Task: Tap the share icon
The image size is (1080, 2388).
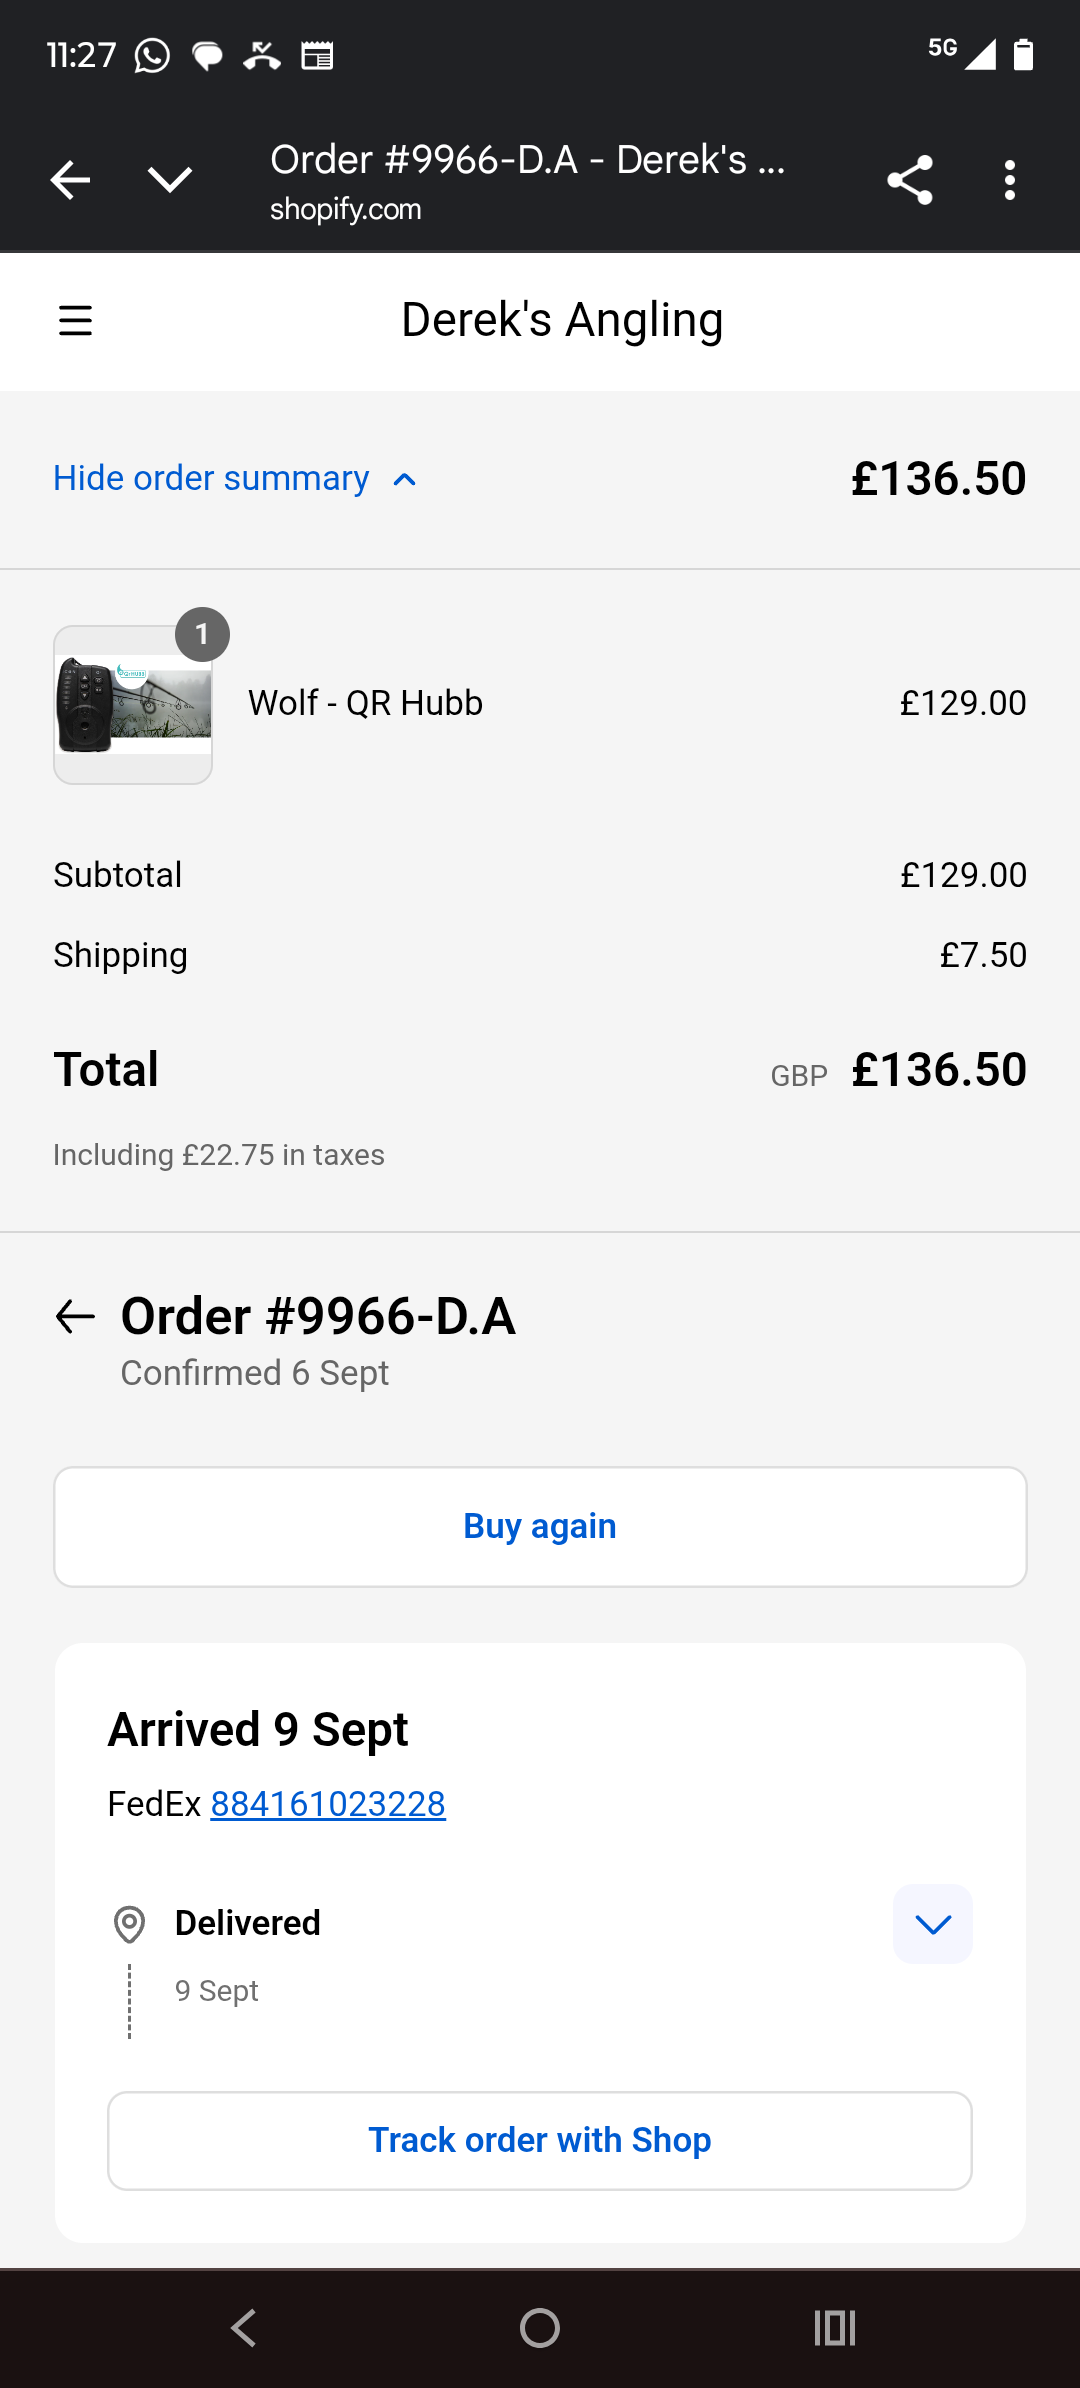Action: click(x=910, y=180)
